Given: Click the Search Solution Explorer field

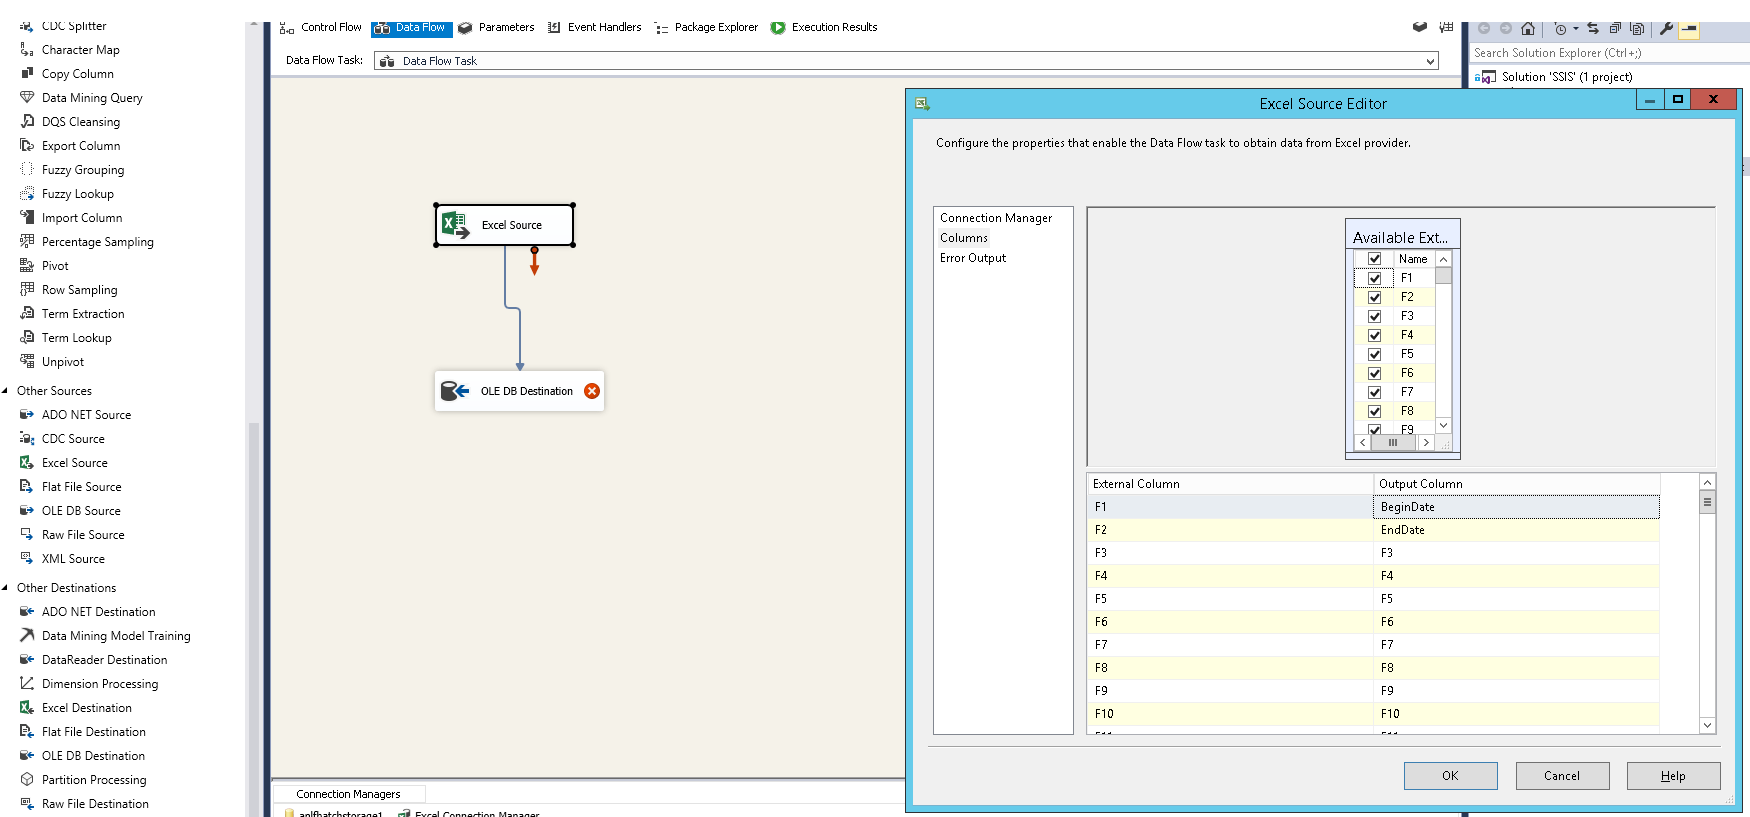Looking at the screenshot, I should point(1609,53).
